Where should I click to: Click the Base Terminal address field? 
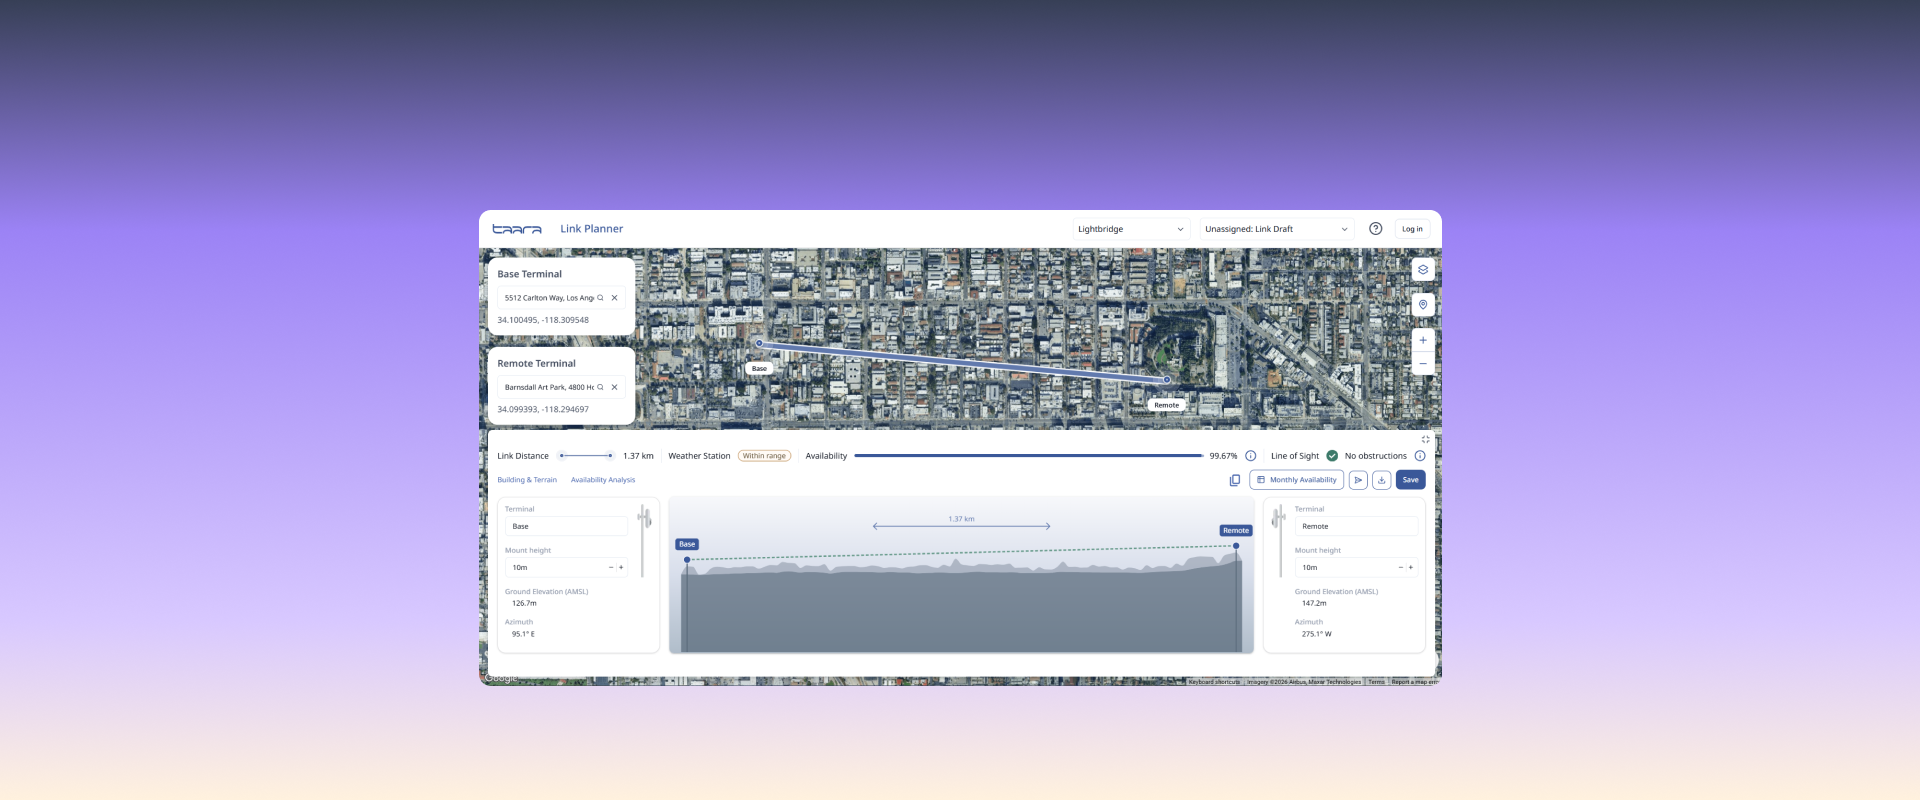click(561, 298)
